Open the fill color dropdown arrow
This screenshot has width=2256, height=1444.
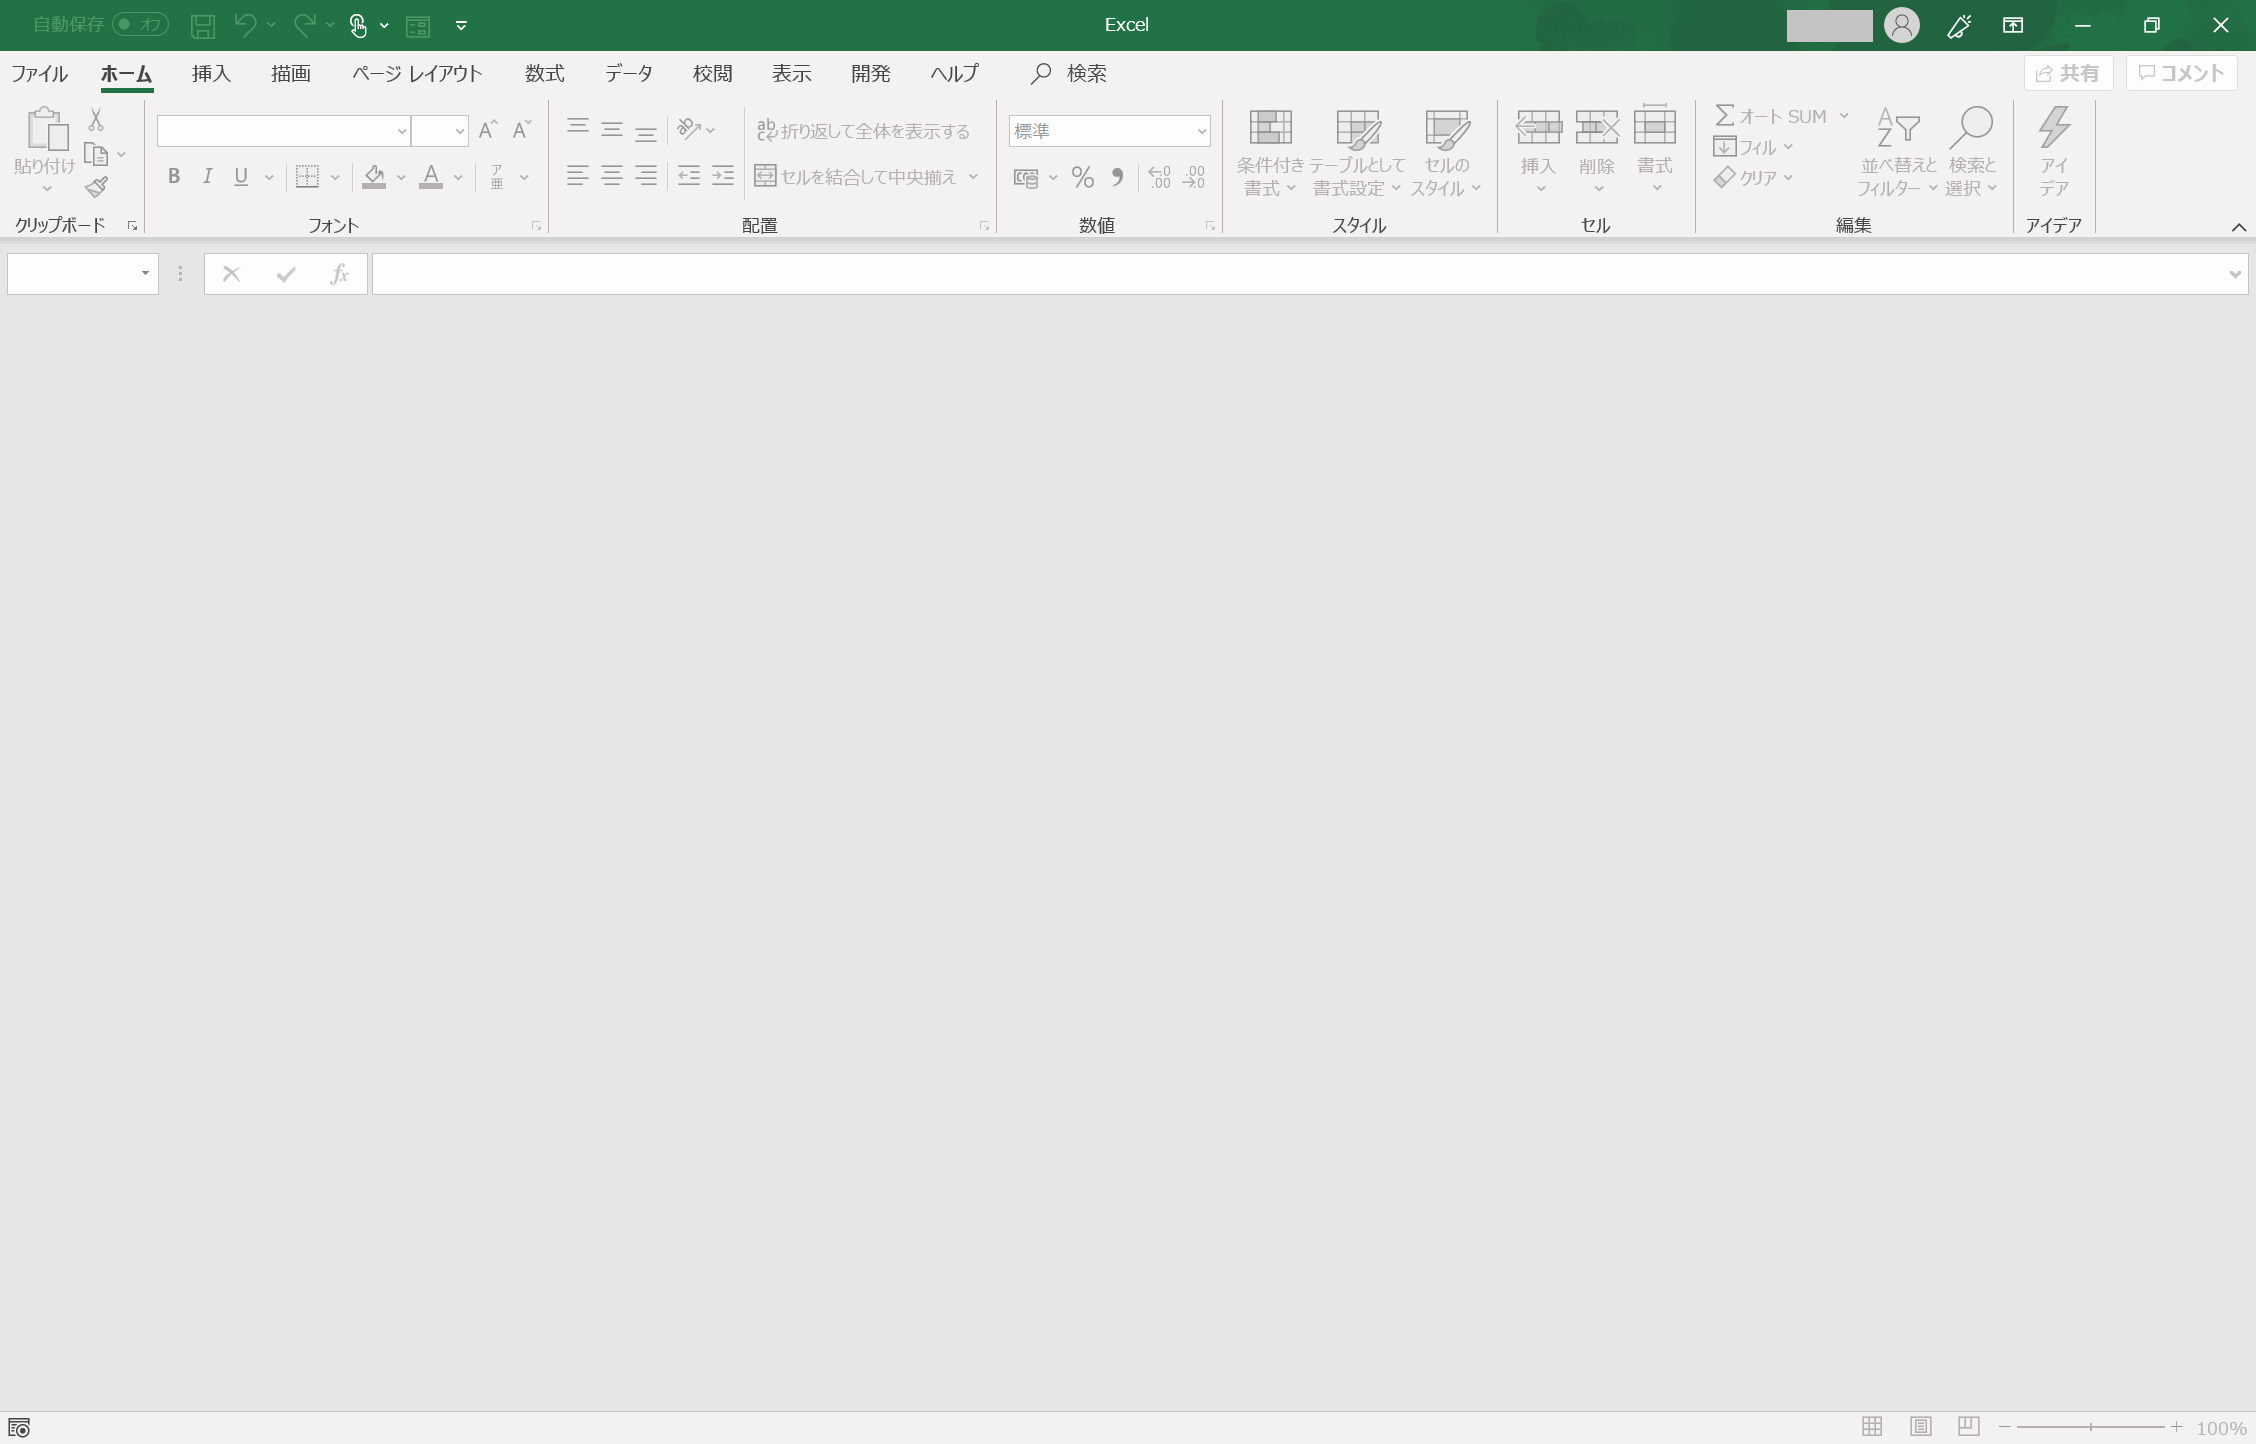click(x=402, y=177)
